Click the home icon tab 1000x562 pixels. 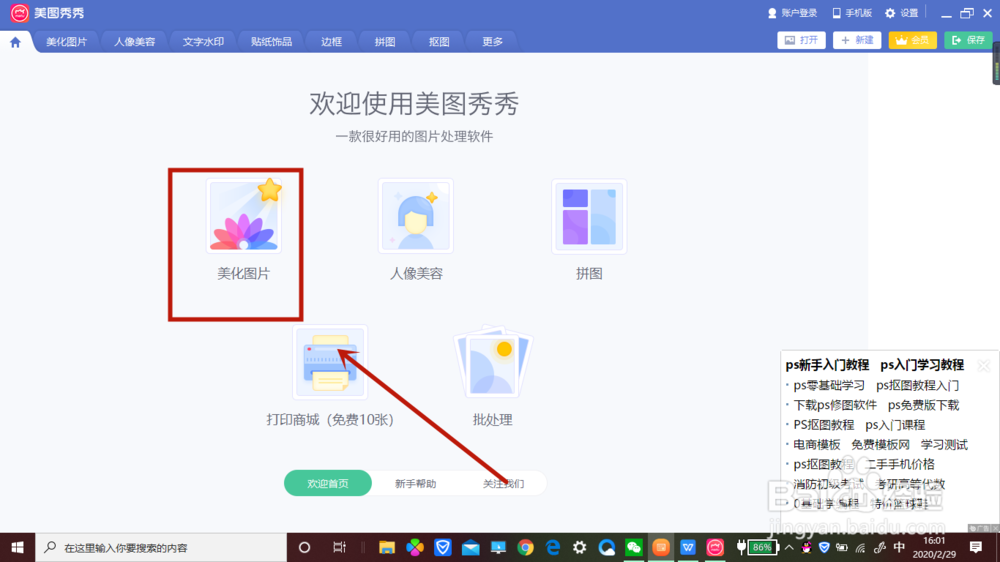[15, 42]
